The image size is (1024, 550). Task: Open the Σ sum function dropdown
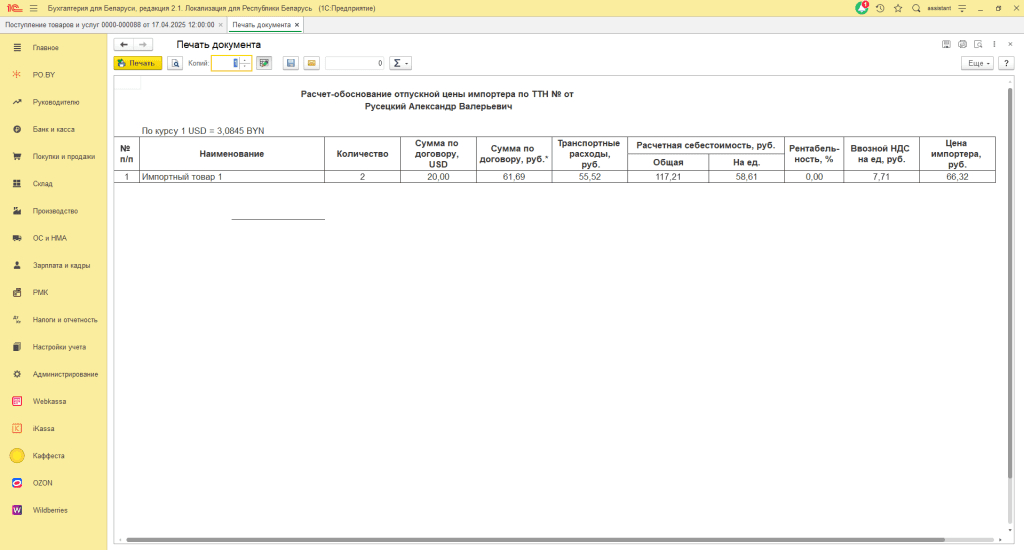tap(400, 63)
